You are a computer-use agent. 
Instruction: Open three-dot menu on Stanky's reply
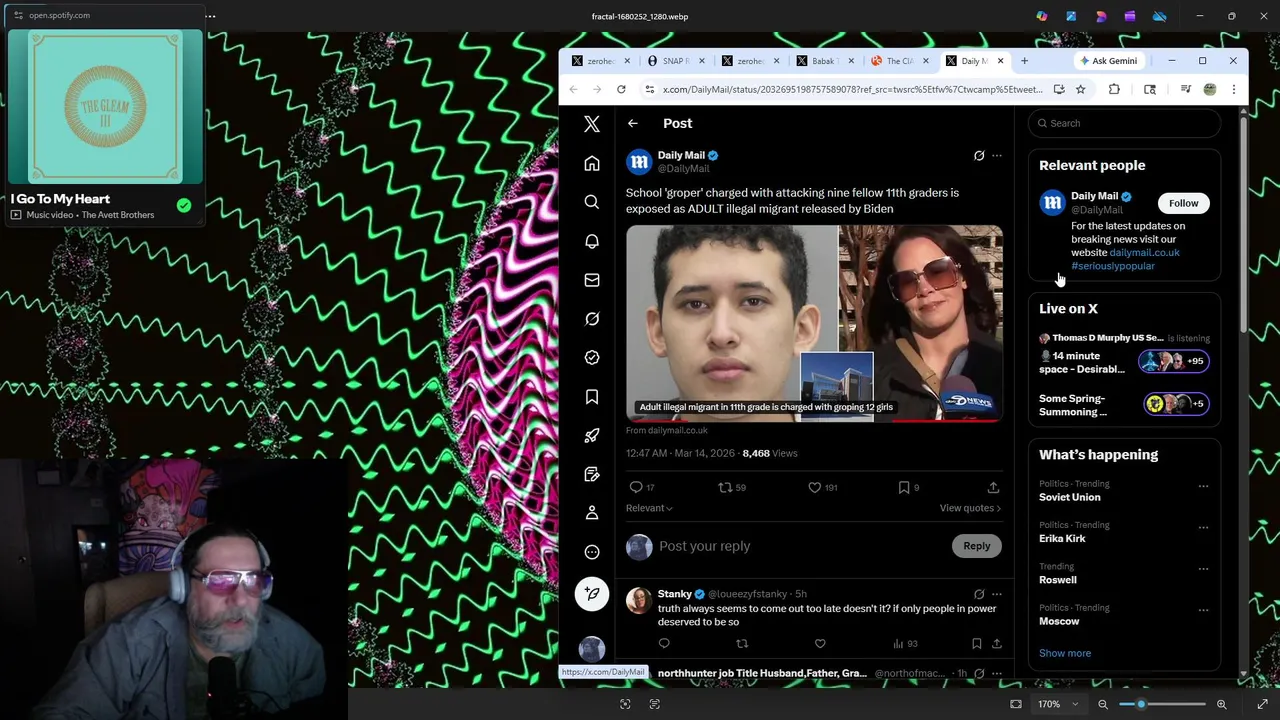tap(997, 594)
